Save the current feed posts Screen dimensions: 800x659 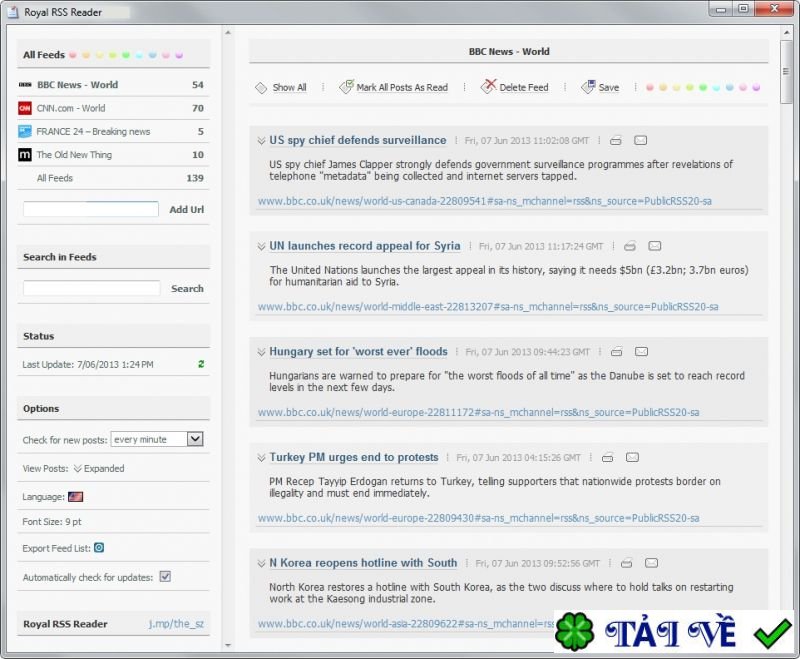(x=601, y=87)
